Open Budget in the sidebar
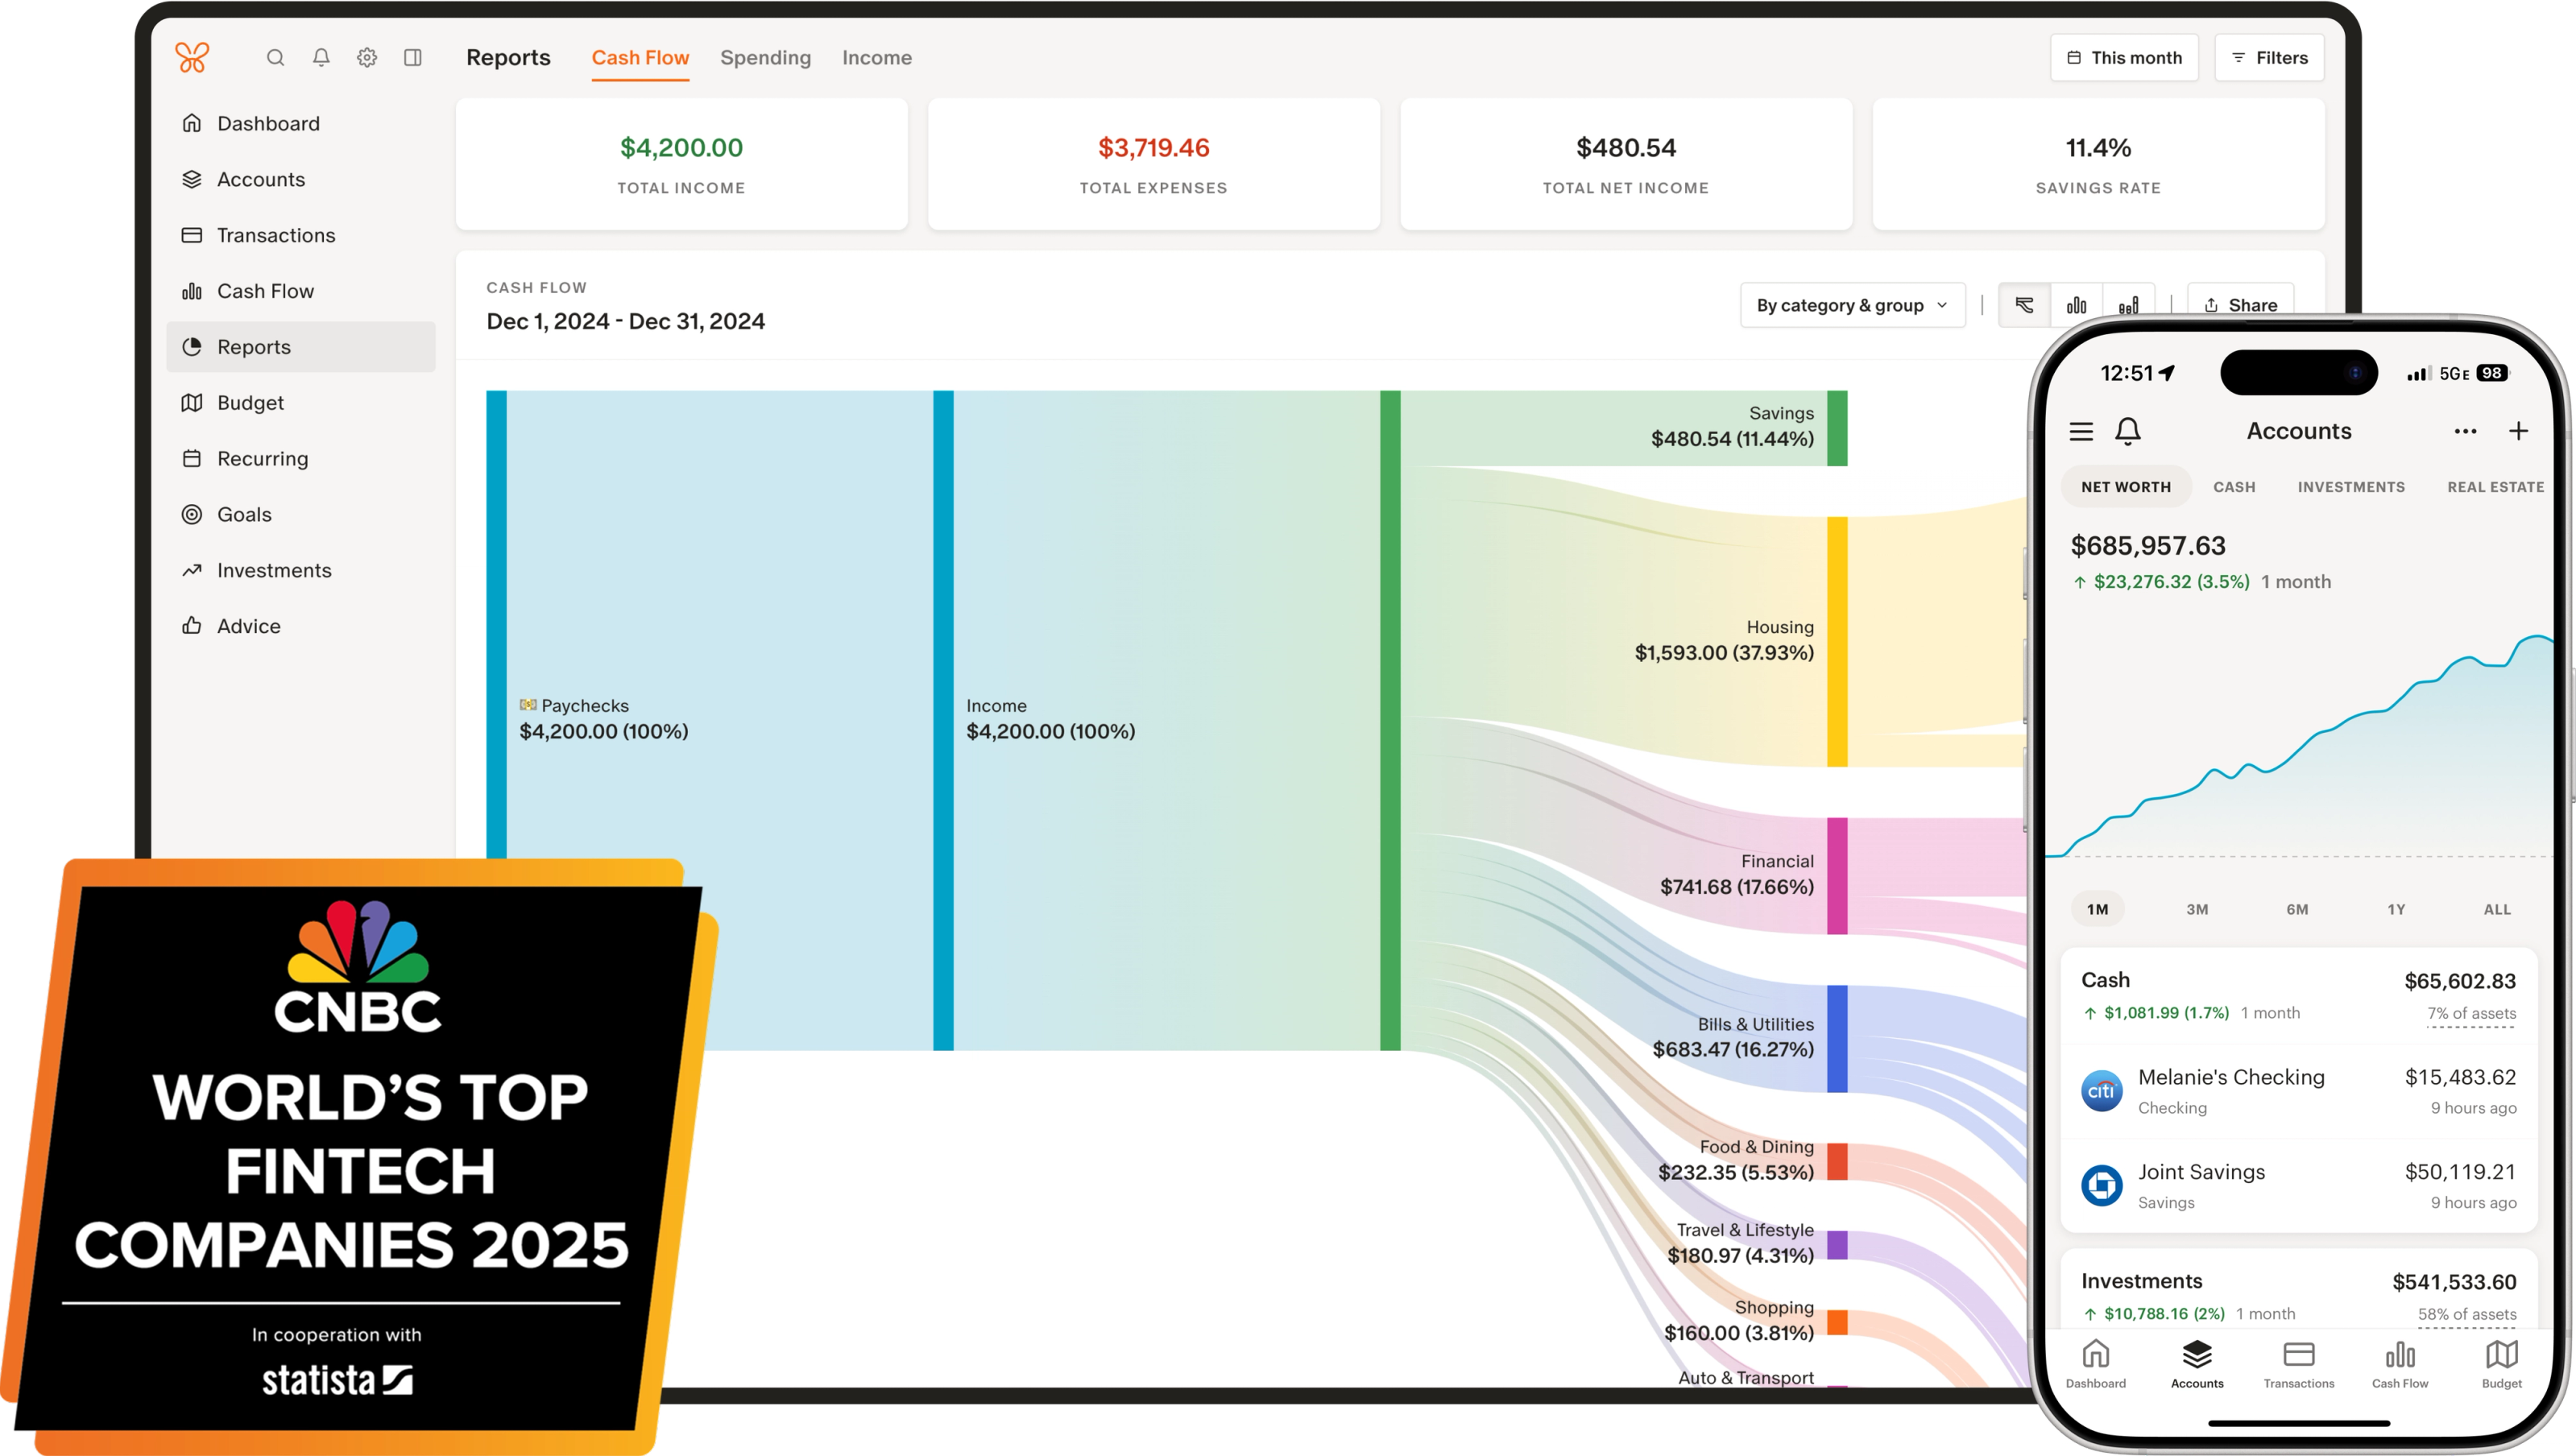 pos(250,403)
